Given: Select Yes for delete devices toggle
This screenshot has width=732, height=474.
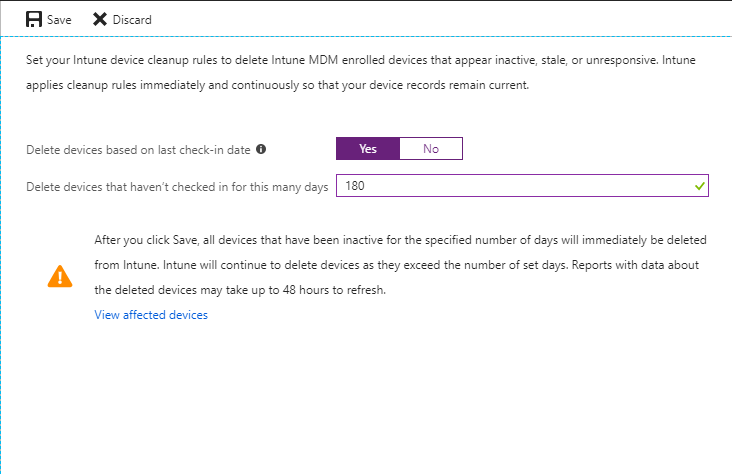Looking at the screenshot, I should tap(367, 149).
